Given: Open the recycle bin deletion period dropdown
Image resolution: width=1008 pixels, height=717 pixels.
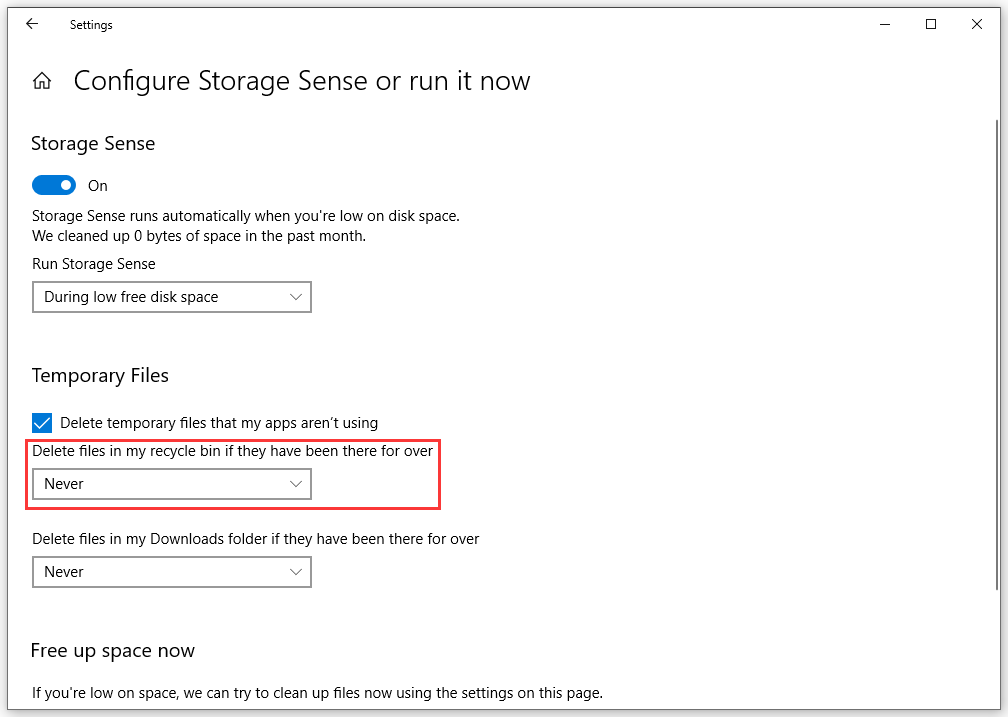Looking at the screenshot, I should click(x=172, y=484).
